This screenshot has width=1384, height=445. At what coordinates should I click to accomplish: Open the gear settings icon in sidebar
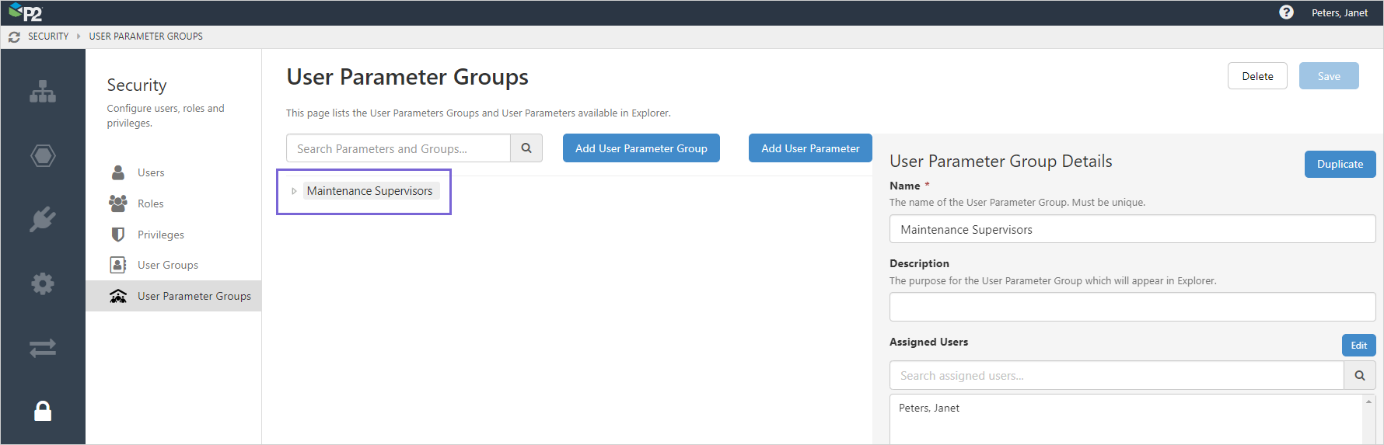pos(43,284)
